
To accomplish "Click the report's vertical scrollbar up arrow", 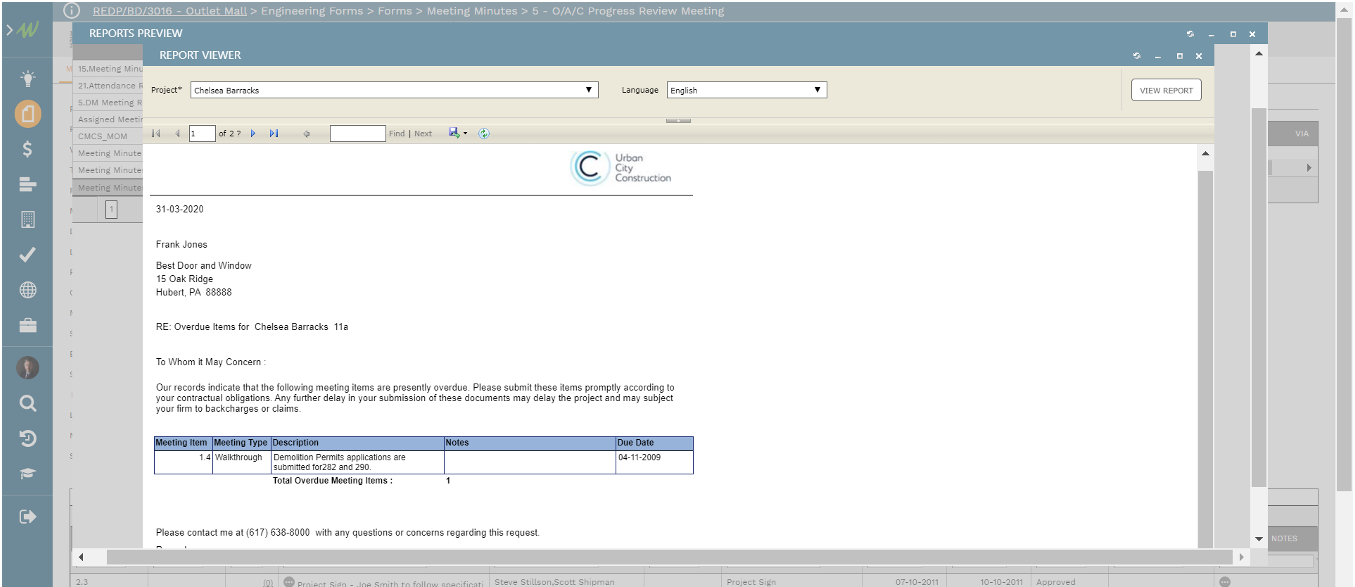I will tap(1205, 153).
